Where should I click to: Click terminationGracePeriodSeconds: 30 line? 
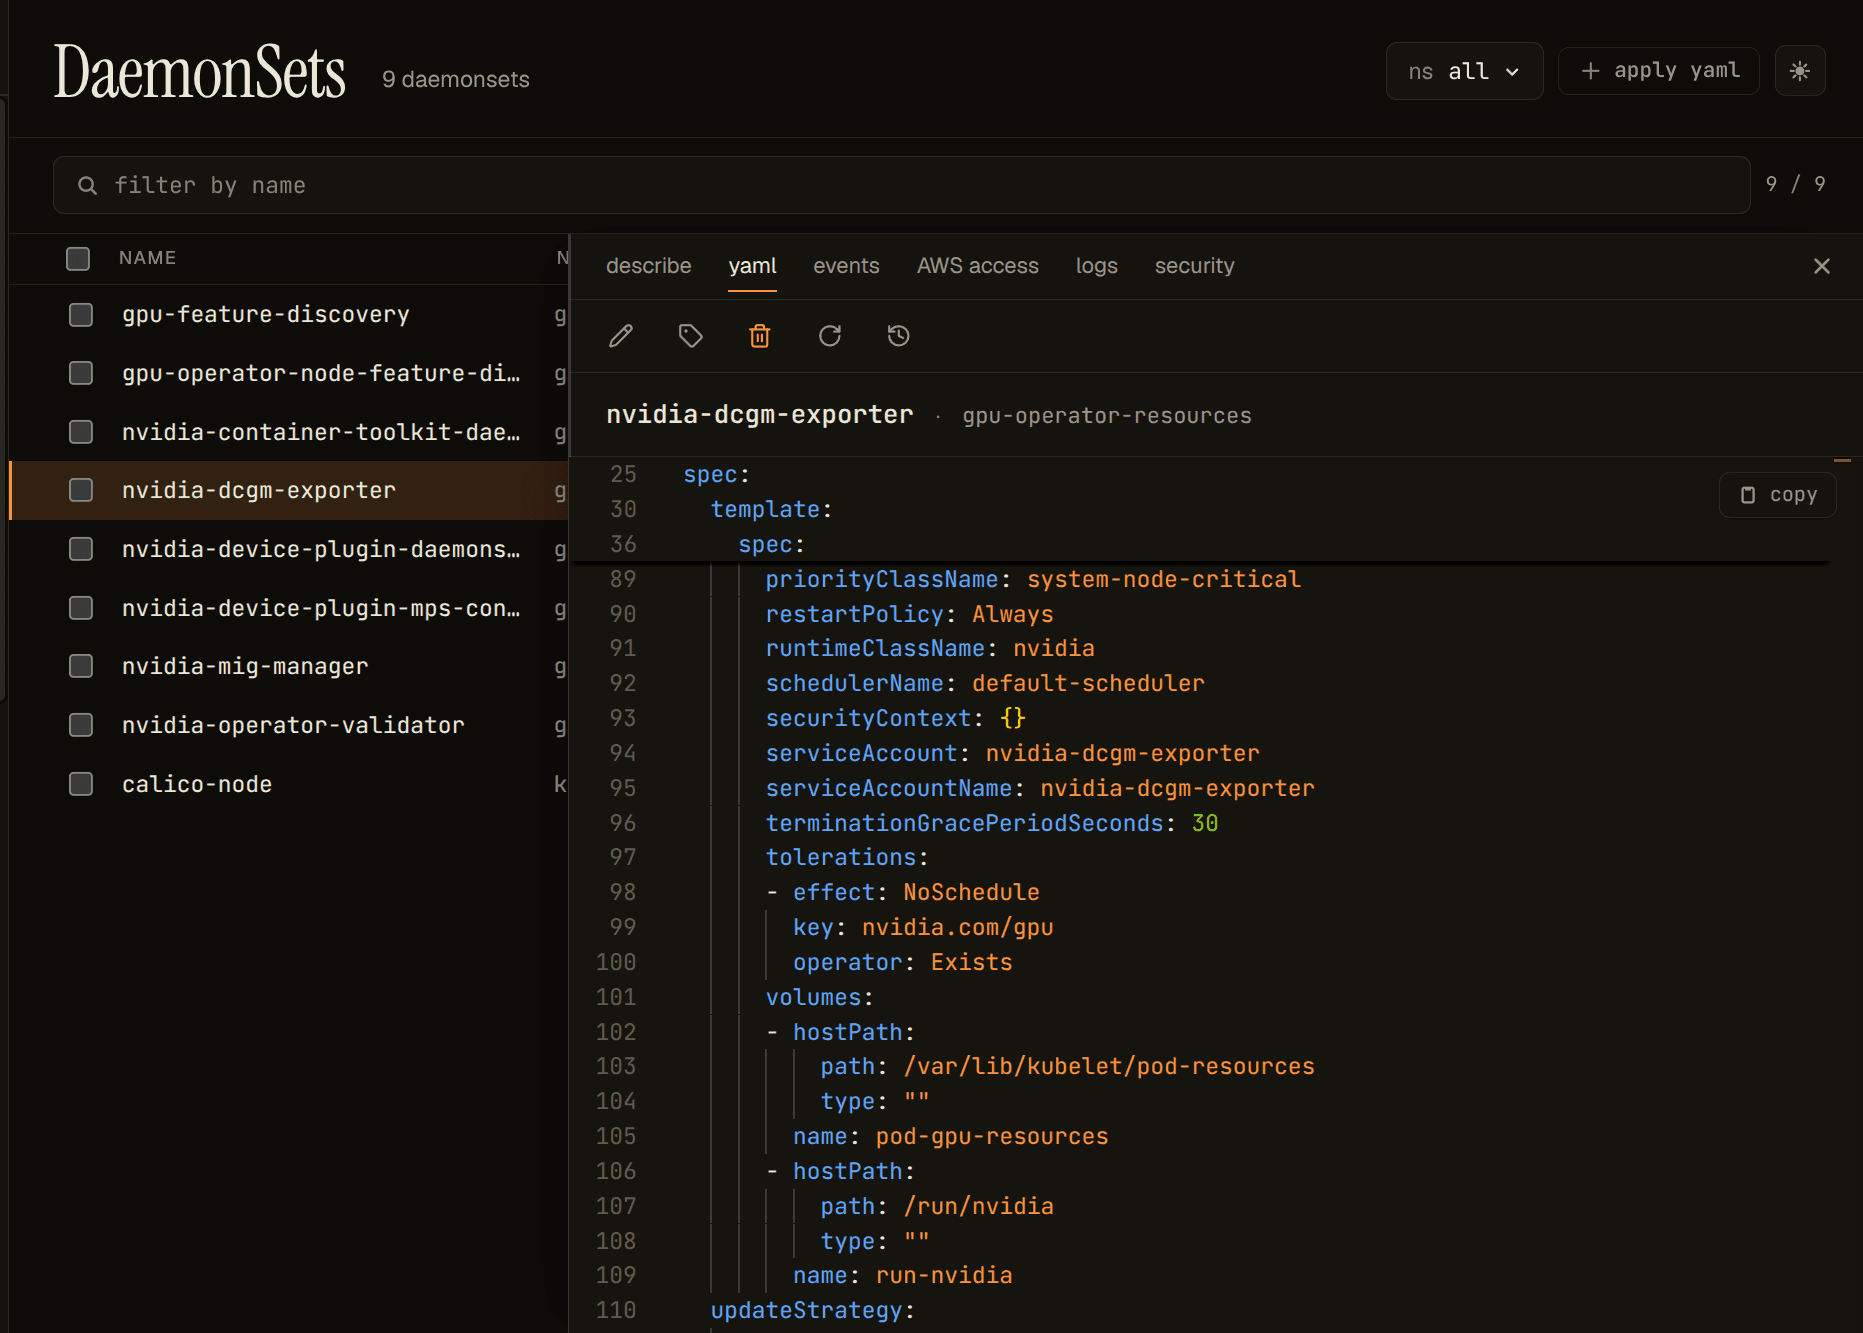[x=992, y=823]
